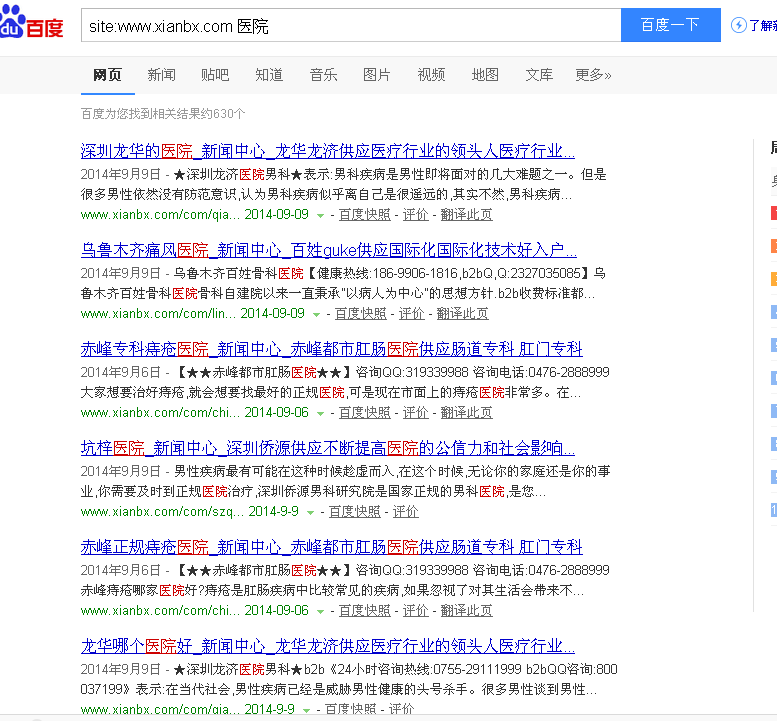This screenshot has width=777, height=721.
Task: Click the lightning icon beside 了解
Action: pos(738,25)
